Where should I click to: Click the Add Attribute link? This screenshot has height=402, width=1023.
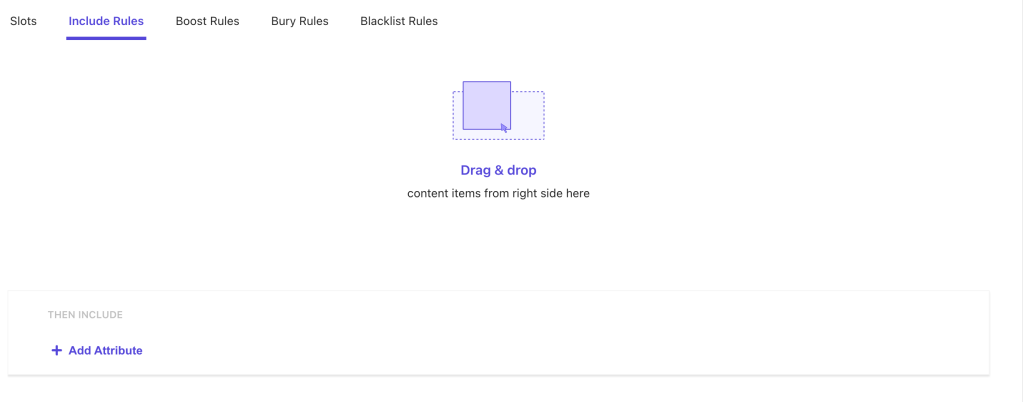click(x=105, y=351)
